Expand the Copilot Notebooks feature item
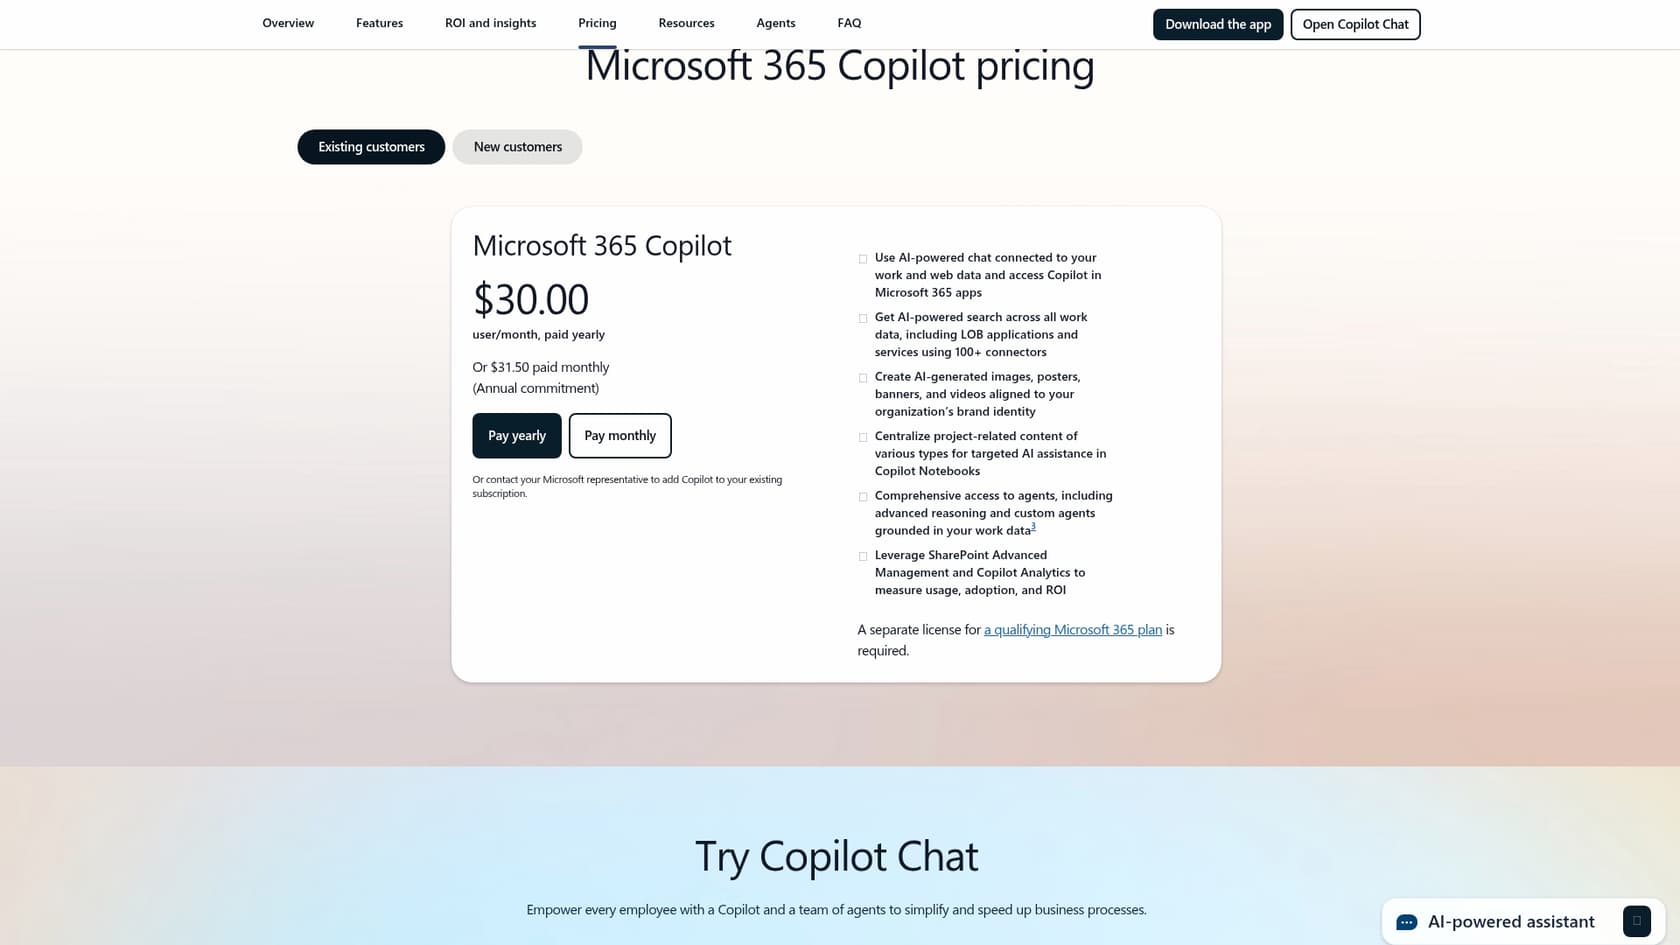 tap(863, 437)
